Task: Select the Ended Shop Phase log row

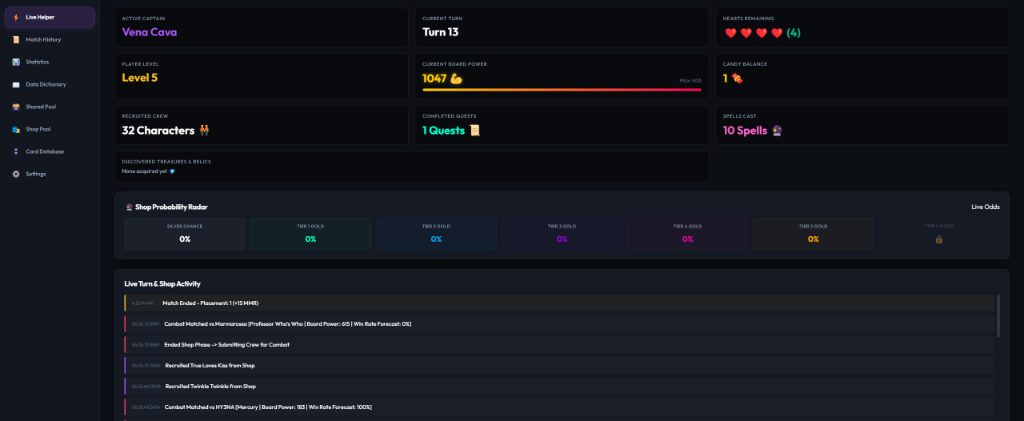Action: point(559,345)
